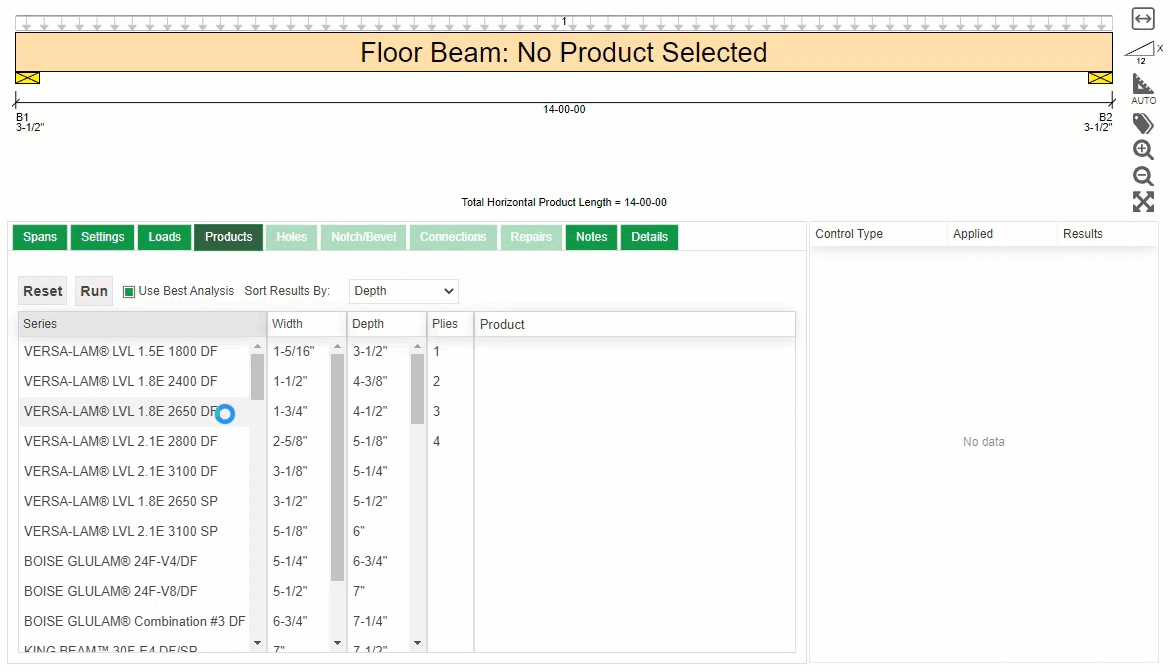Open the Sort Results By dropdown
Screen dimensions: 1170x672
(x=404, y=291)
